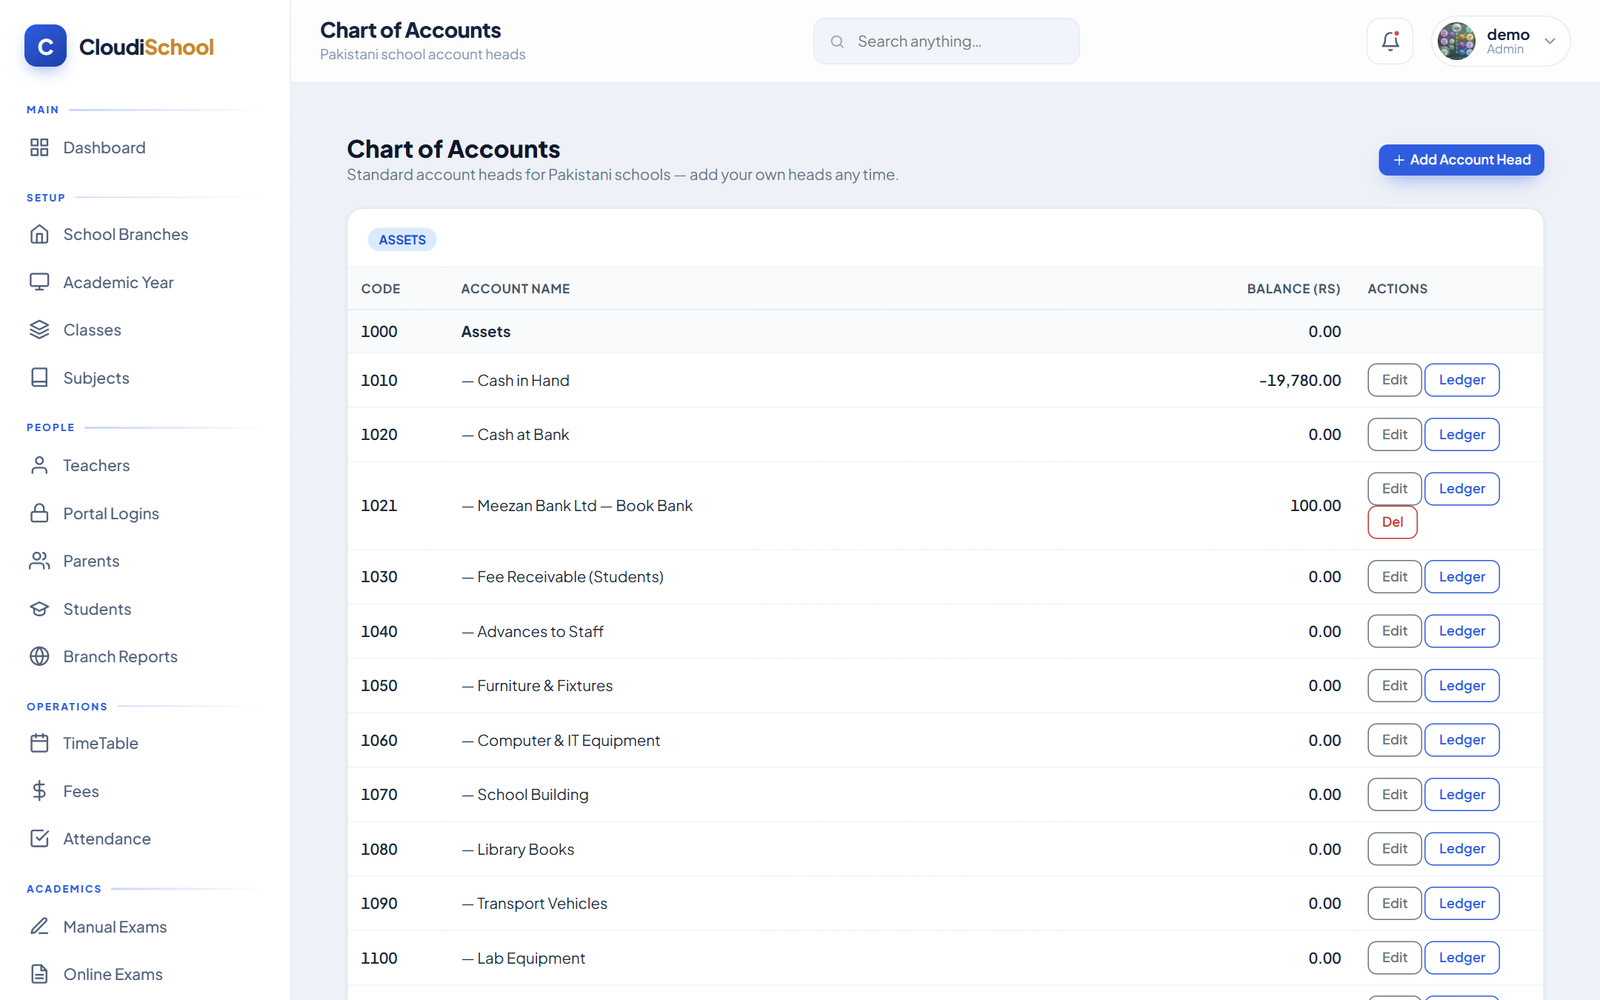
Task: Open Students sidebar menu label
Action: point(97,609)
